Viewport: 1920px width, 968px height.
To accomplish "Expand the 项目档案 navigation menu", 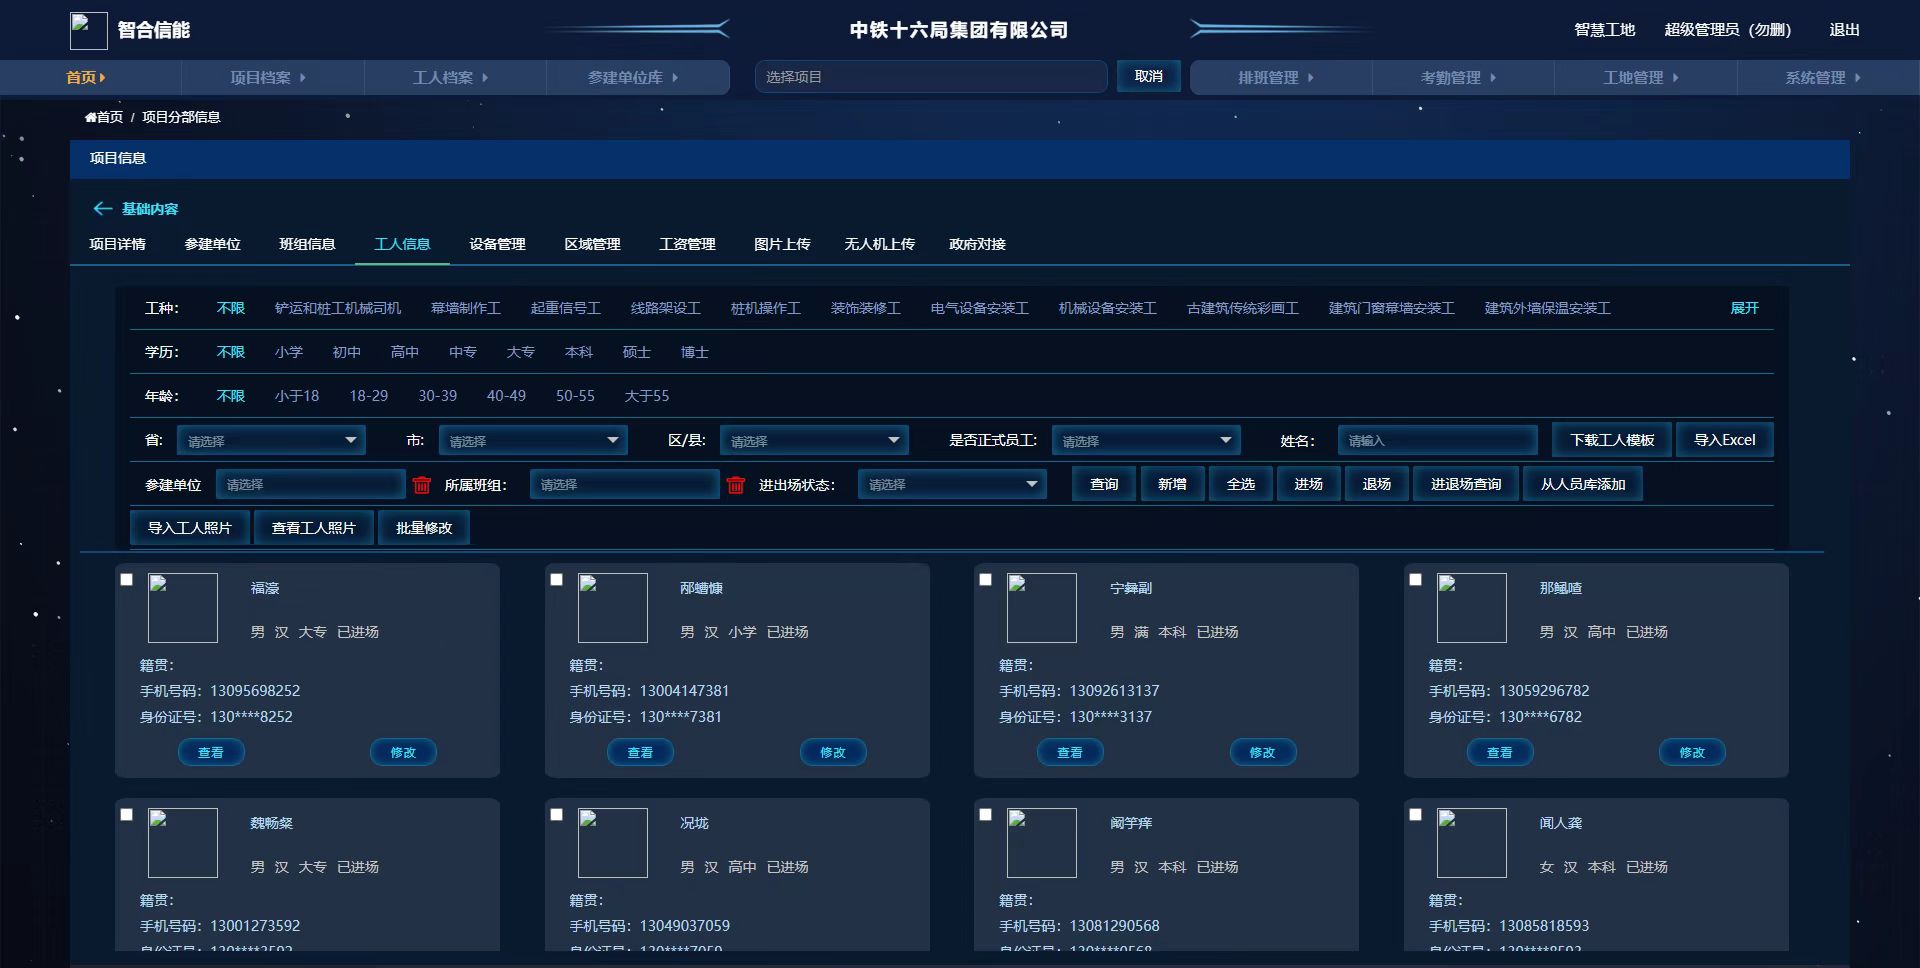I will coord(268,78).
